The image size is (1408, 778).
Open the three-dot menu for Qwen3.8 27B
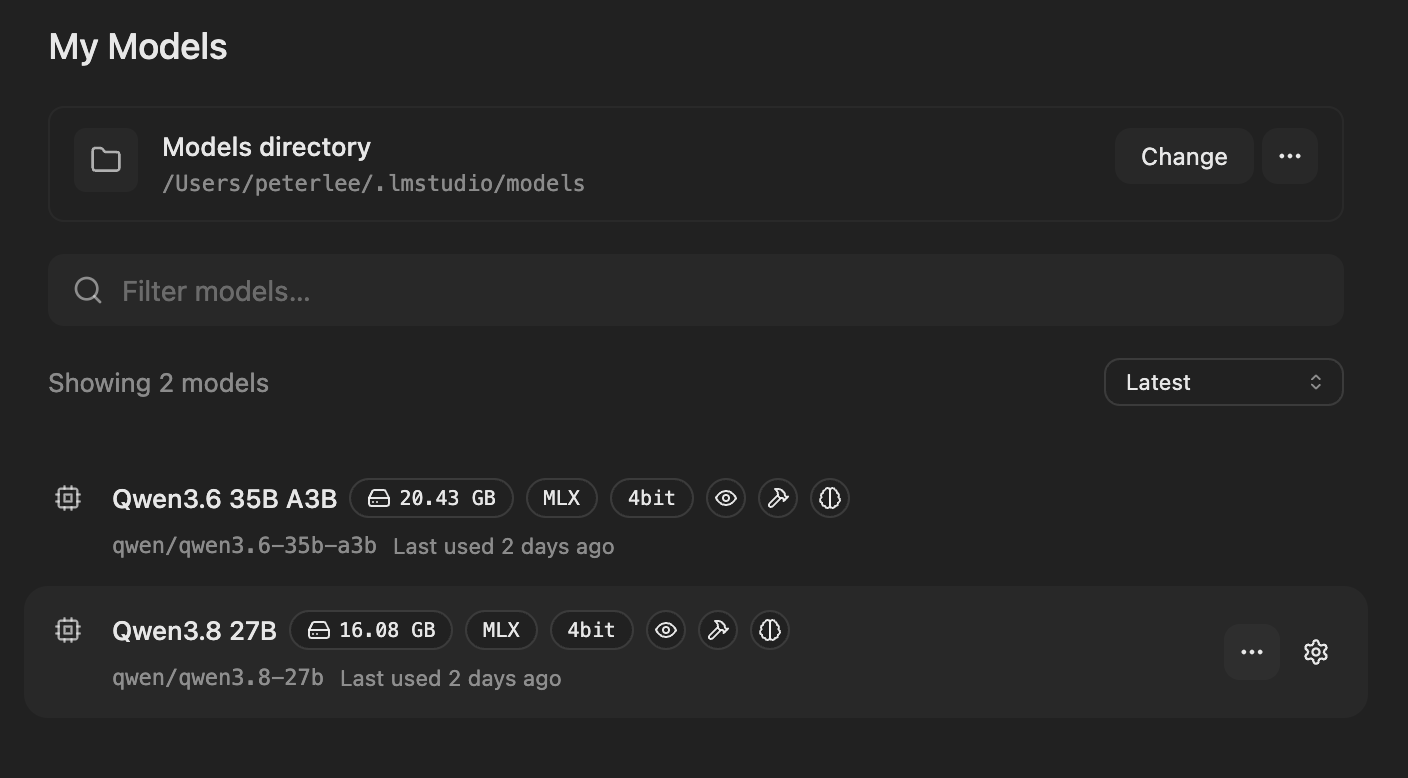point(1252,652)
